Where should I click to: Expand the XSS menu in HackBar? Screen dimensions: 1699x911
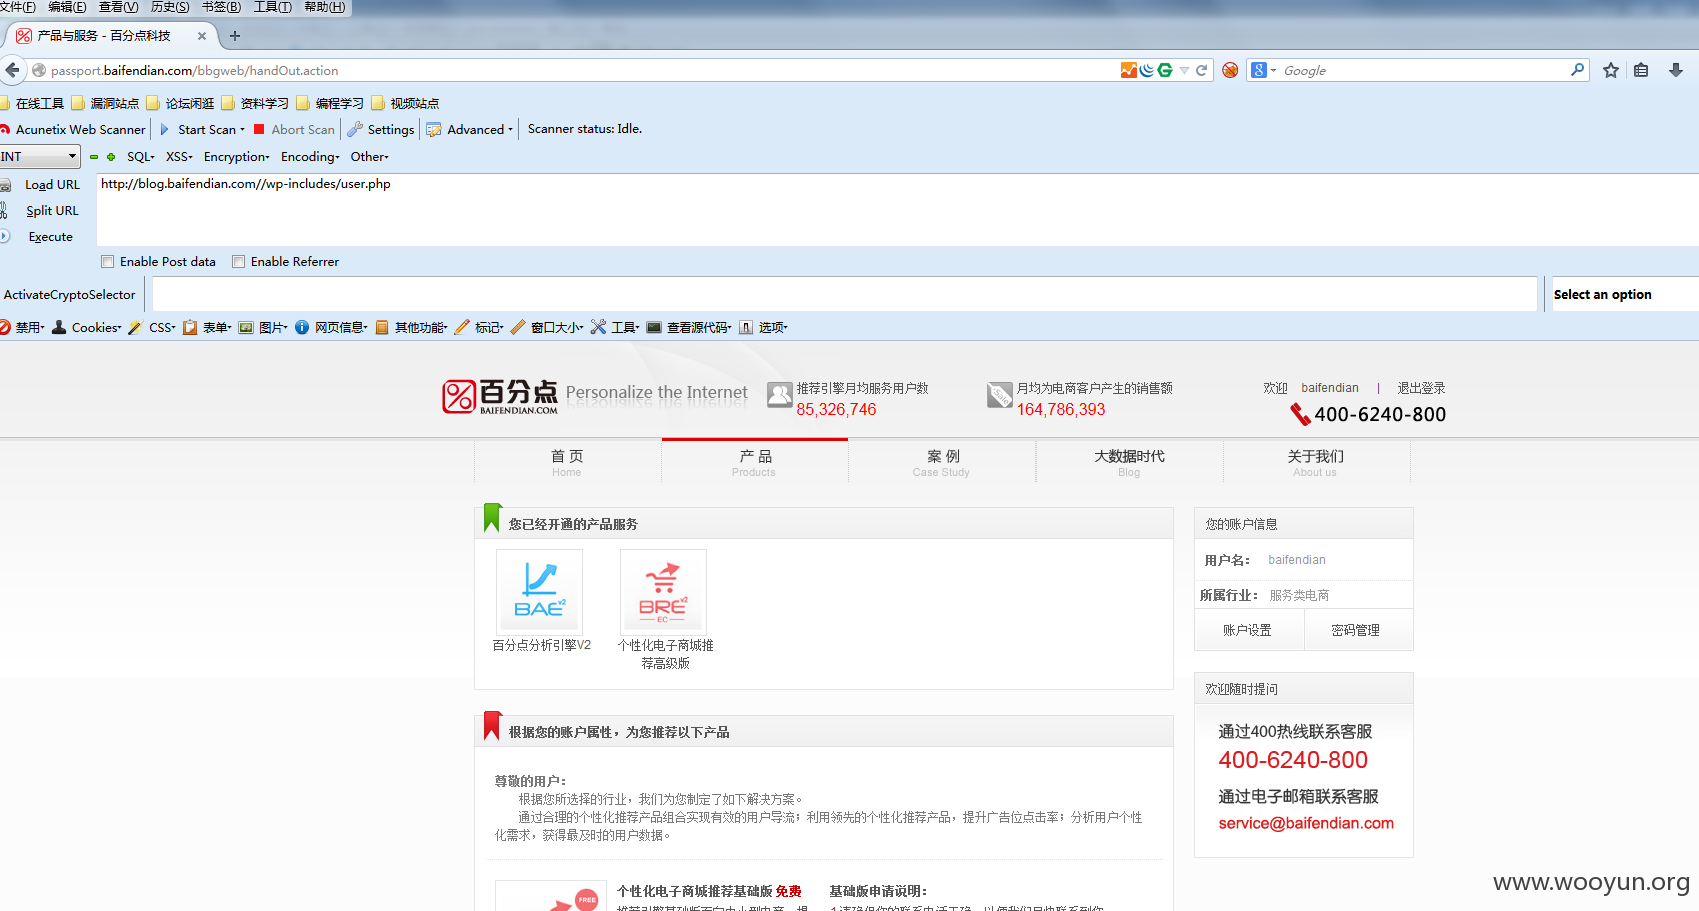pyautogui.click(x=179, y=157)
